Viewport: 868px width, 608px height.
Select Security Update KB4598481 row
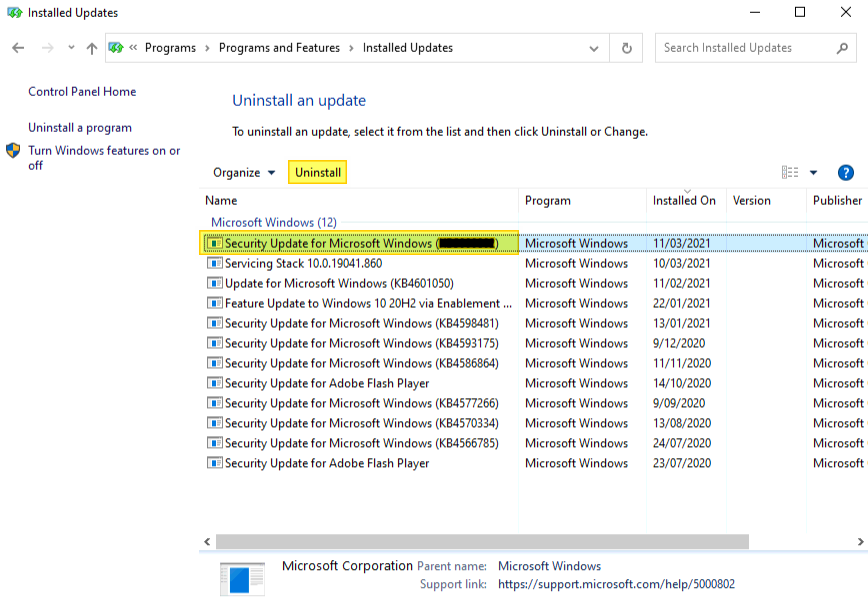pyautogui.click(x=534, y=323)
